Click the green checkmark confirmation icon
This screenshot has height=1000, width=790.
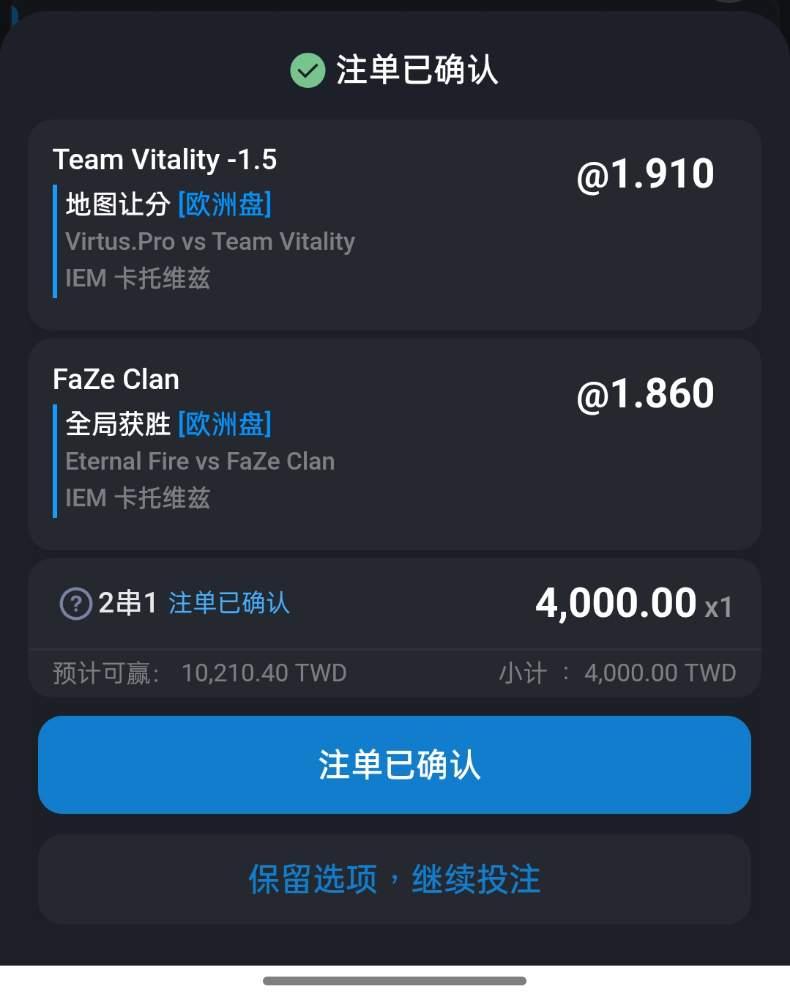307,70
